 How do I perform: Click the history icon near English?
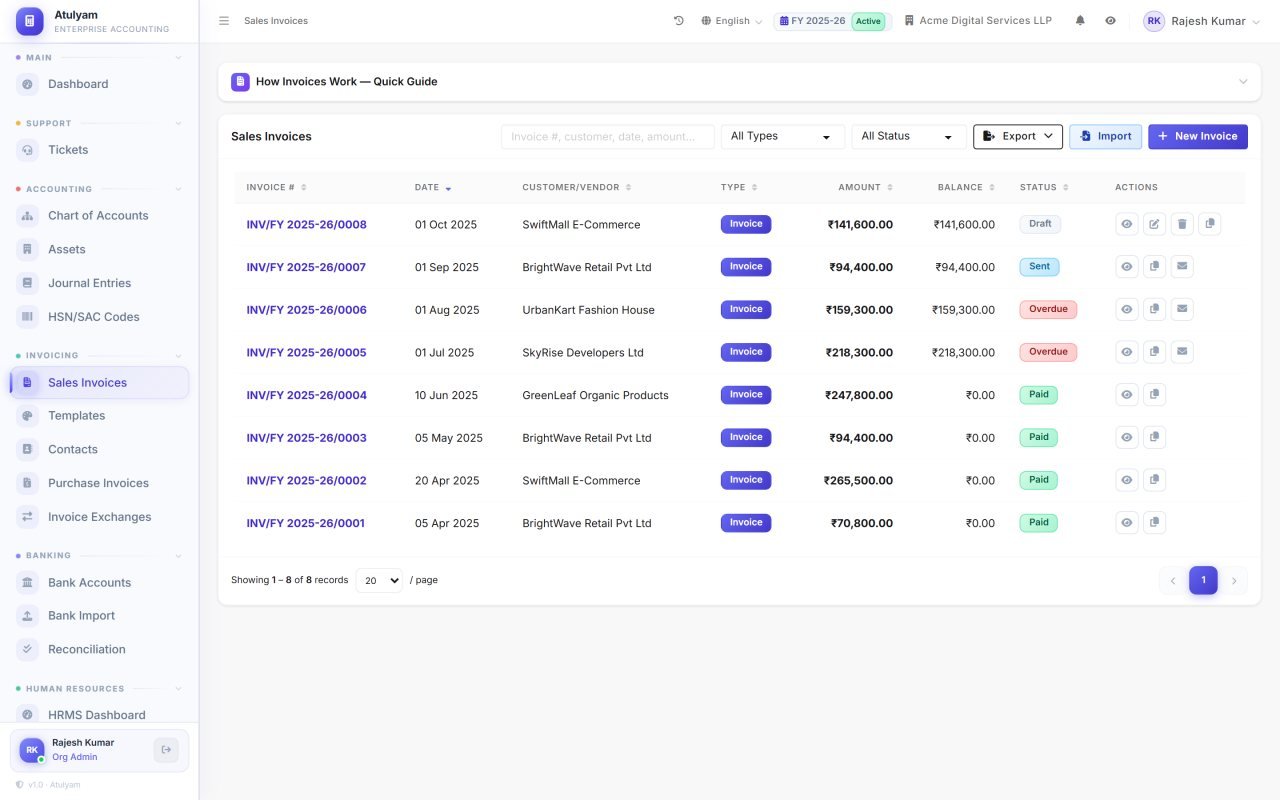679,21
